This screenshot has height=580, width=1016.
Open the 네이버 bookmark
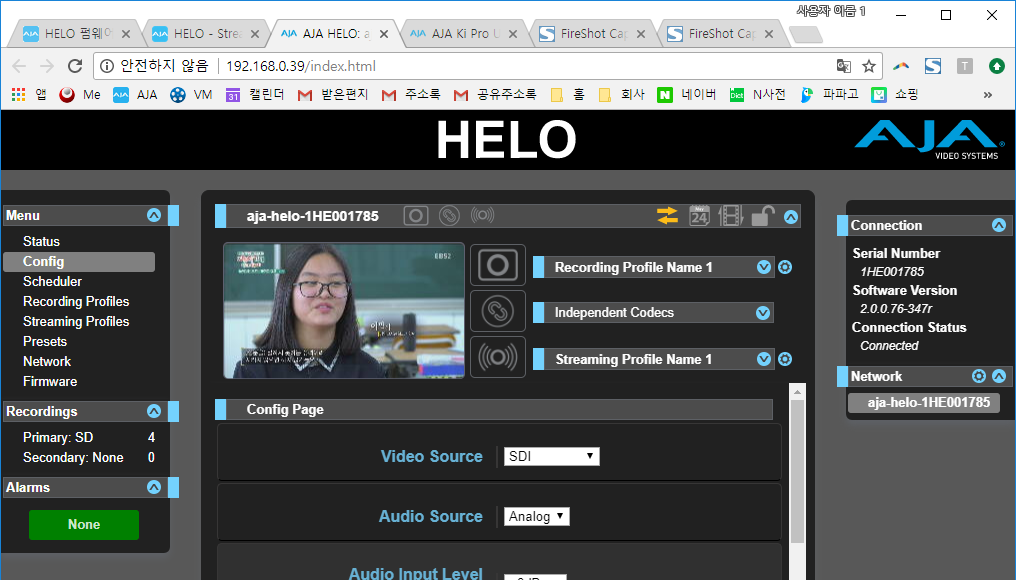tap(686, 95)
